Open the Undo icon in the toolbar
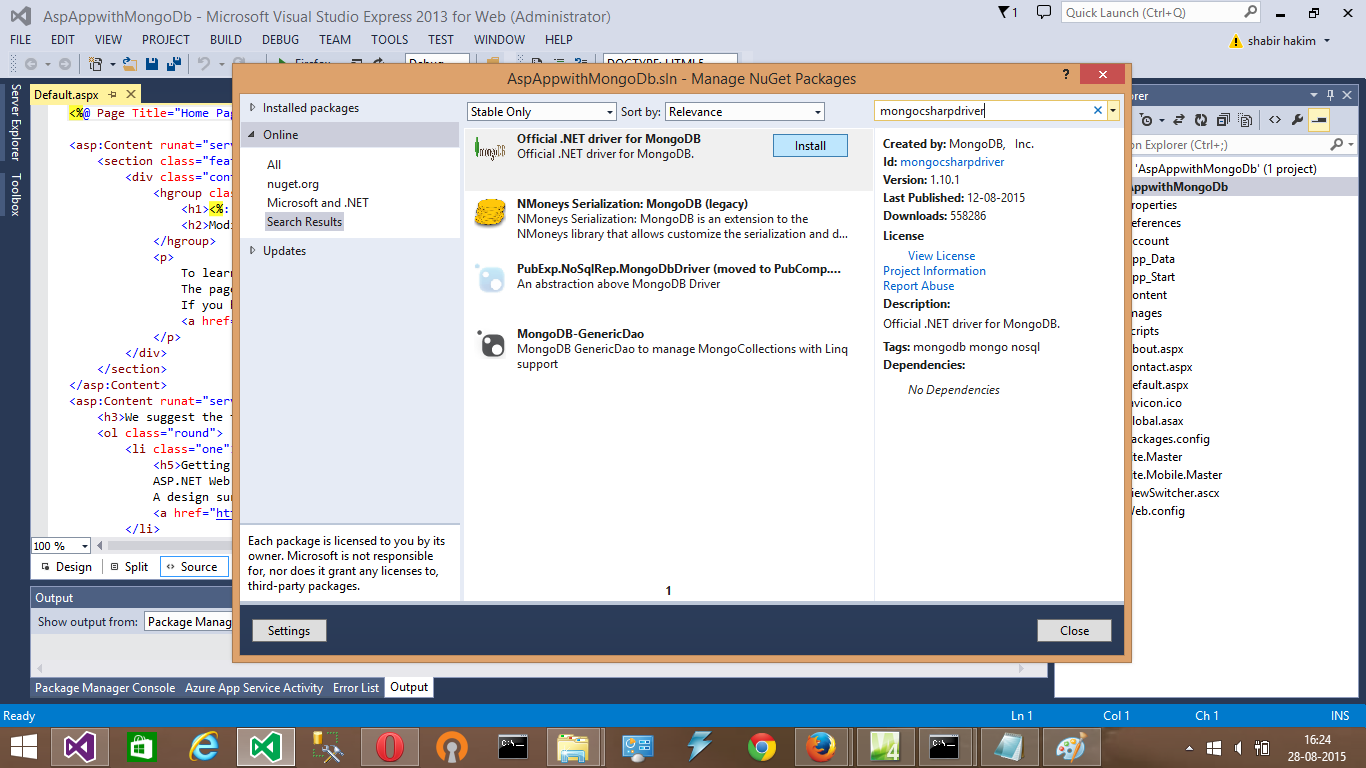This screenshot has height=768, width=1366. click(204, 63)
